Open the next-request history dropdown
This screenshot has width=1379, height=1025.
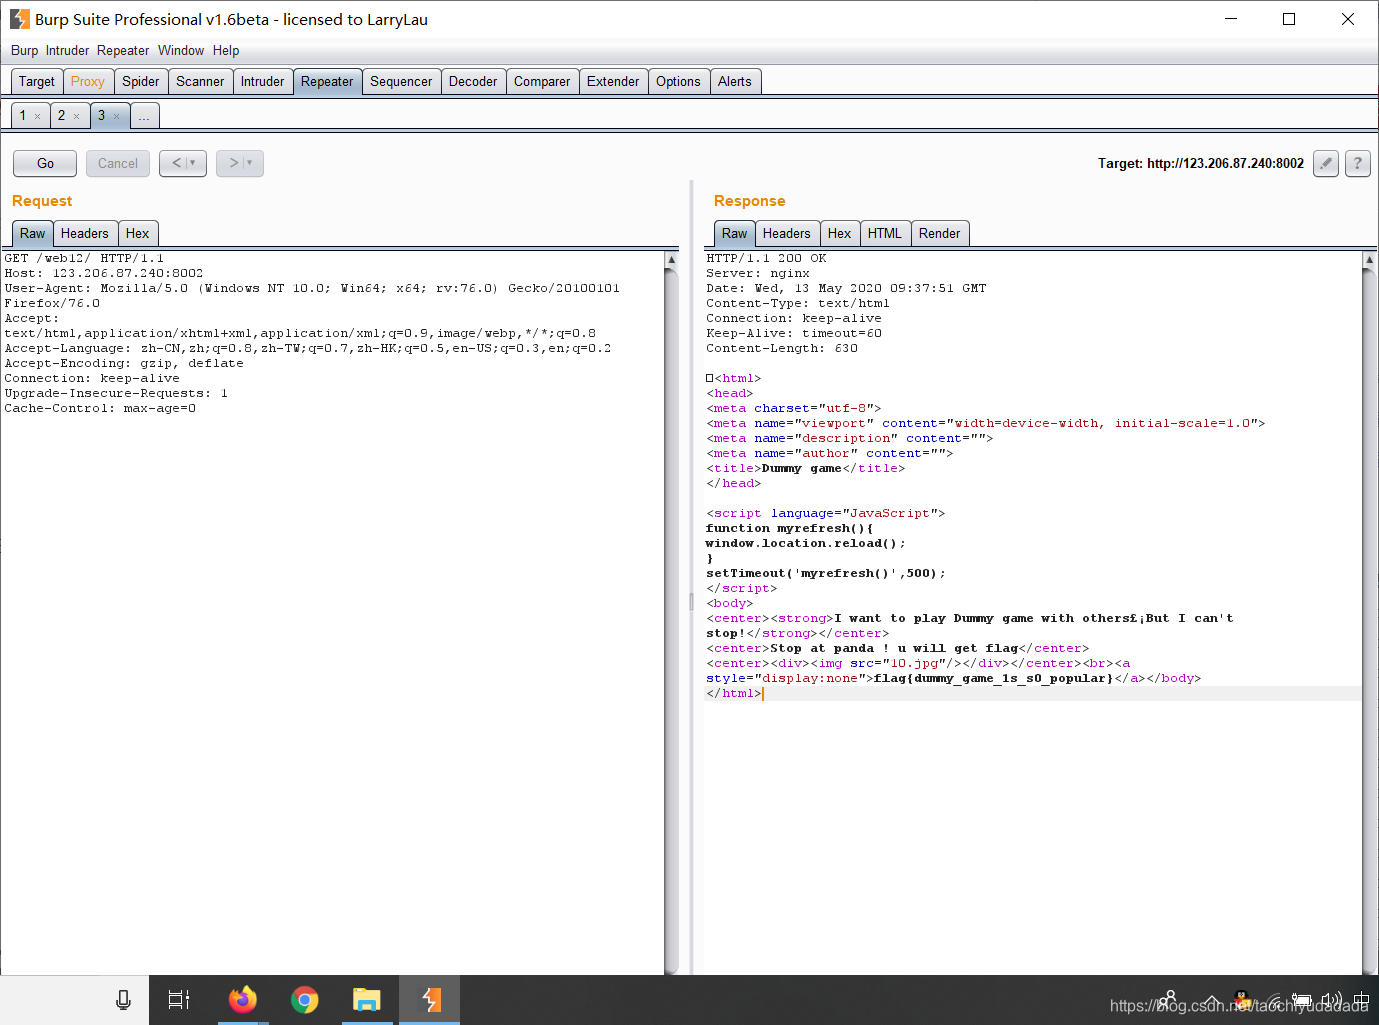click(240, 163)
